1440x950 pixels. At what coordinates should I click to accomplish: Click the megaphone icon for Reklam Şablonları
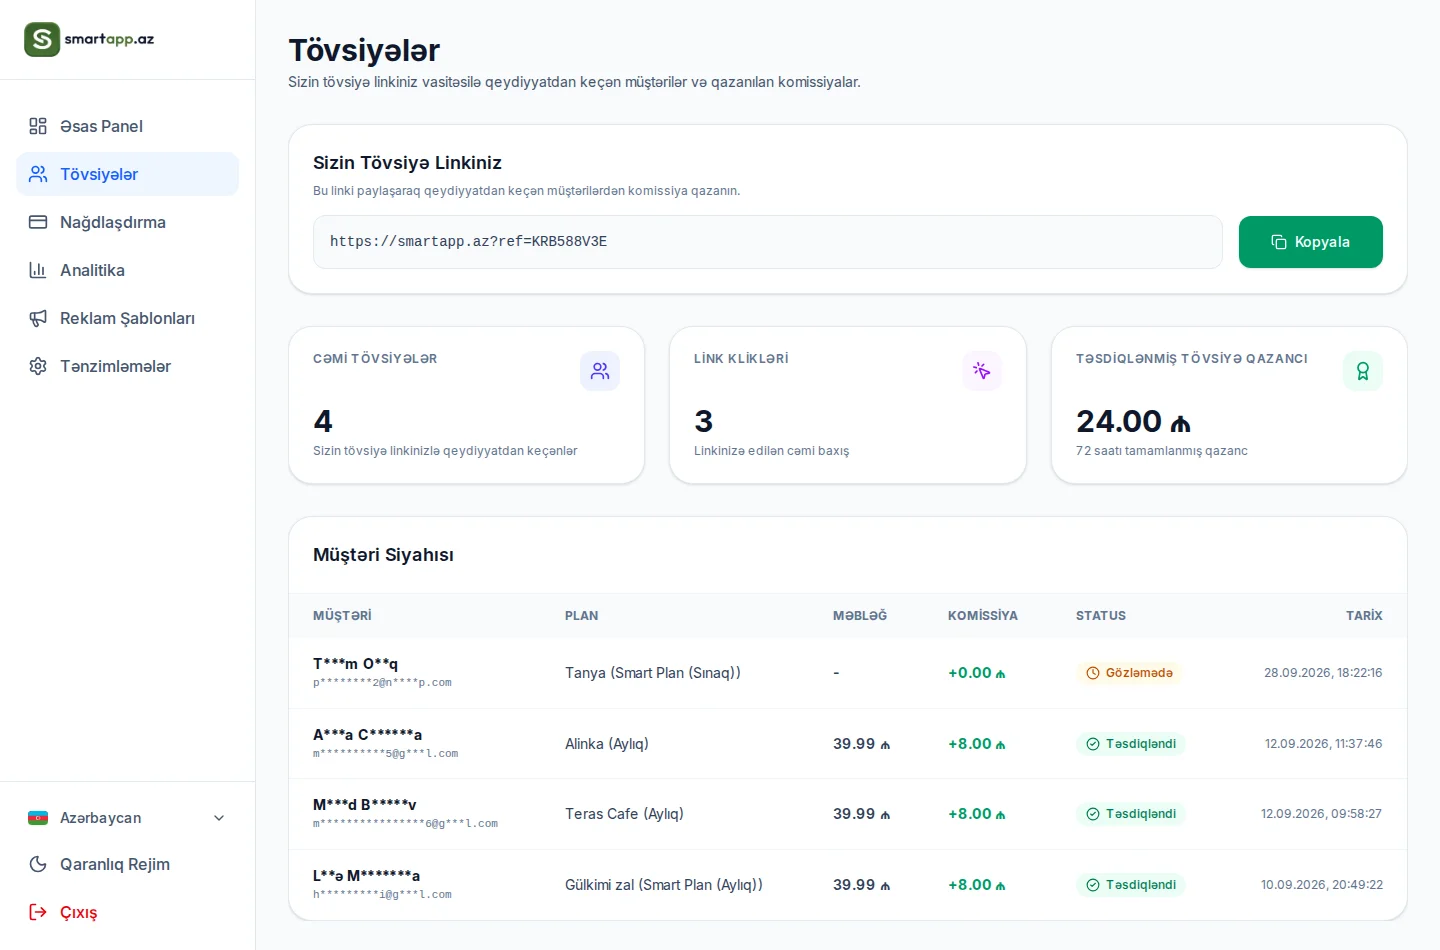pyautogui.click(x=38, y=318)
